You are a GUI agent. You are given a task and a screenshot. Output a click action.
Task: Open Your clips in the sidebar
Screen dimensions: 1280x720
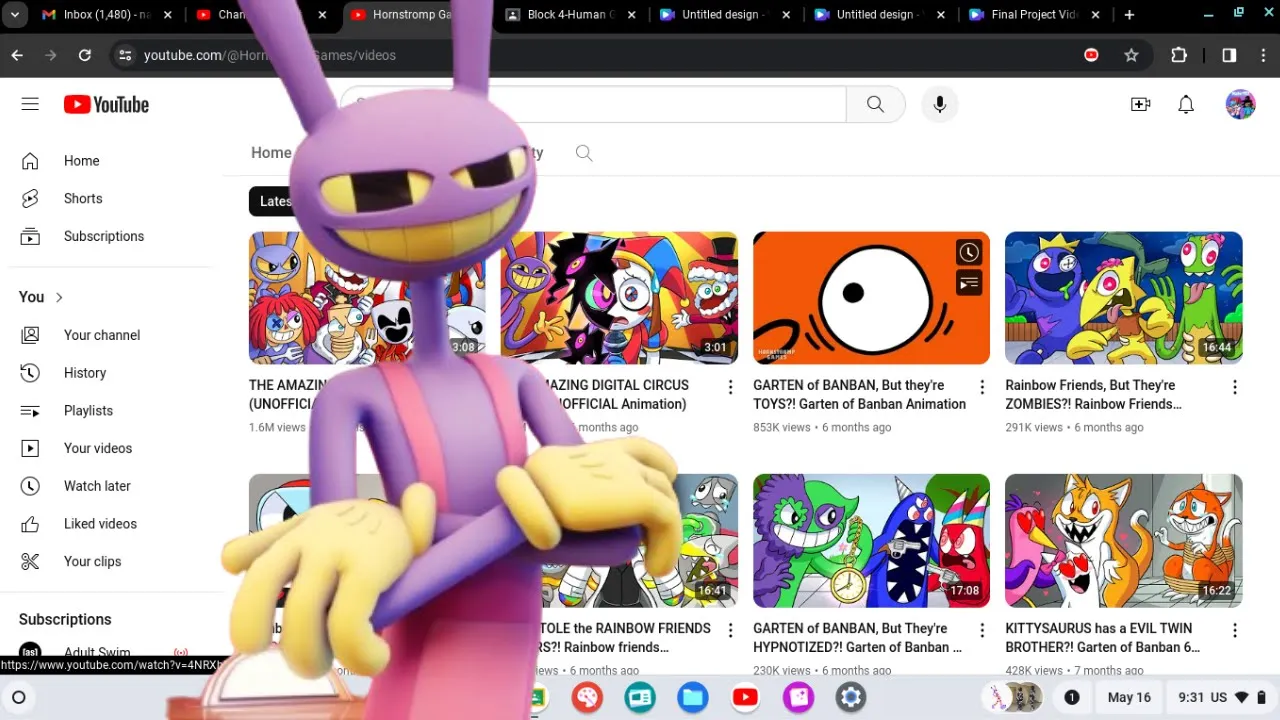pyautogui.click(x=110, y=562)
